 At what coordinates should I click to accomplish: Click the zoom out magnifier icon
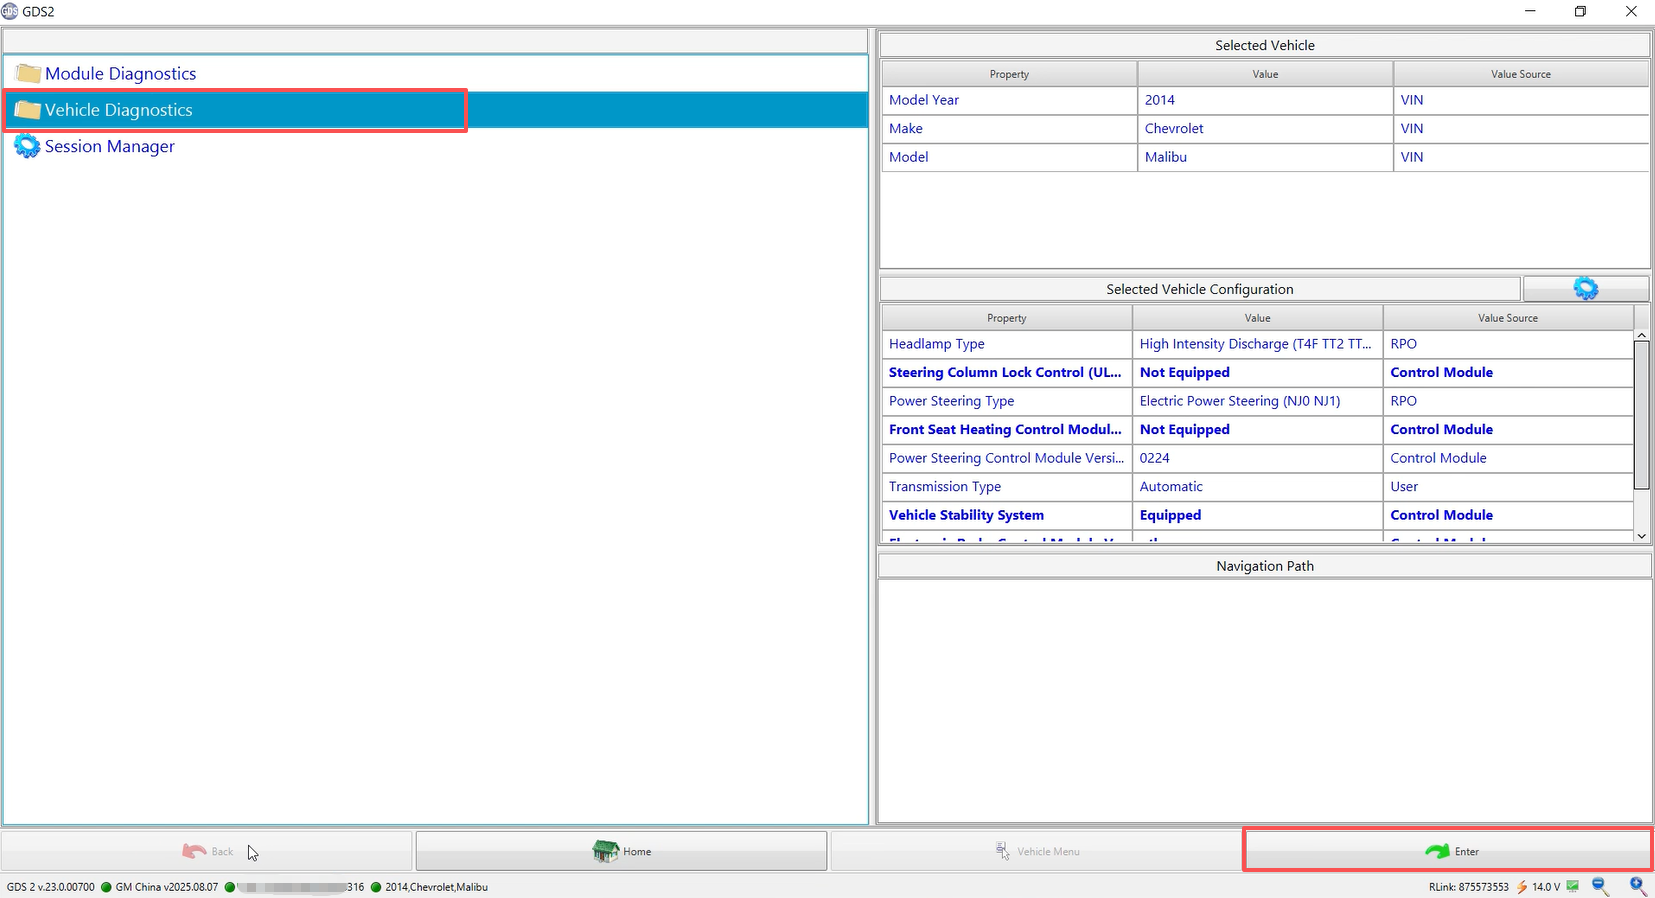[x=1600, y=886]
